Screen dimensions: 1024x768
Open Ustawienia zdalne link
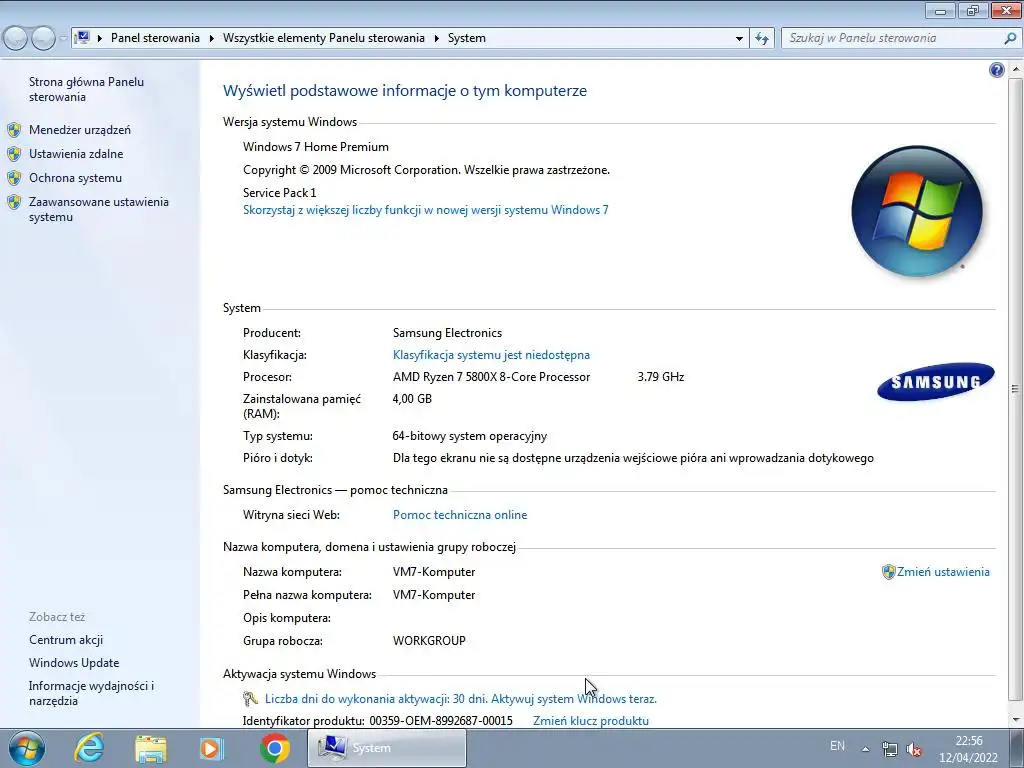click(x=76, y=154)
